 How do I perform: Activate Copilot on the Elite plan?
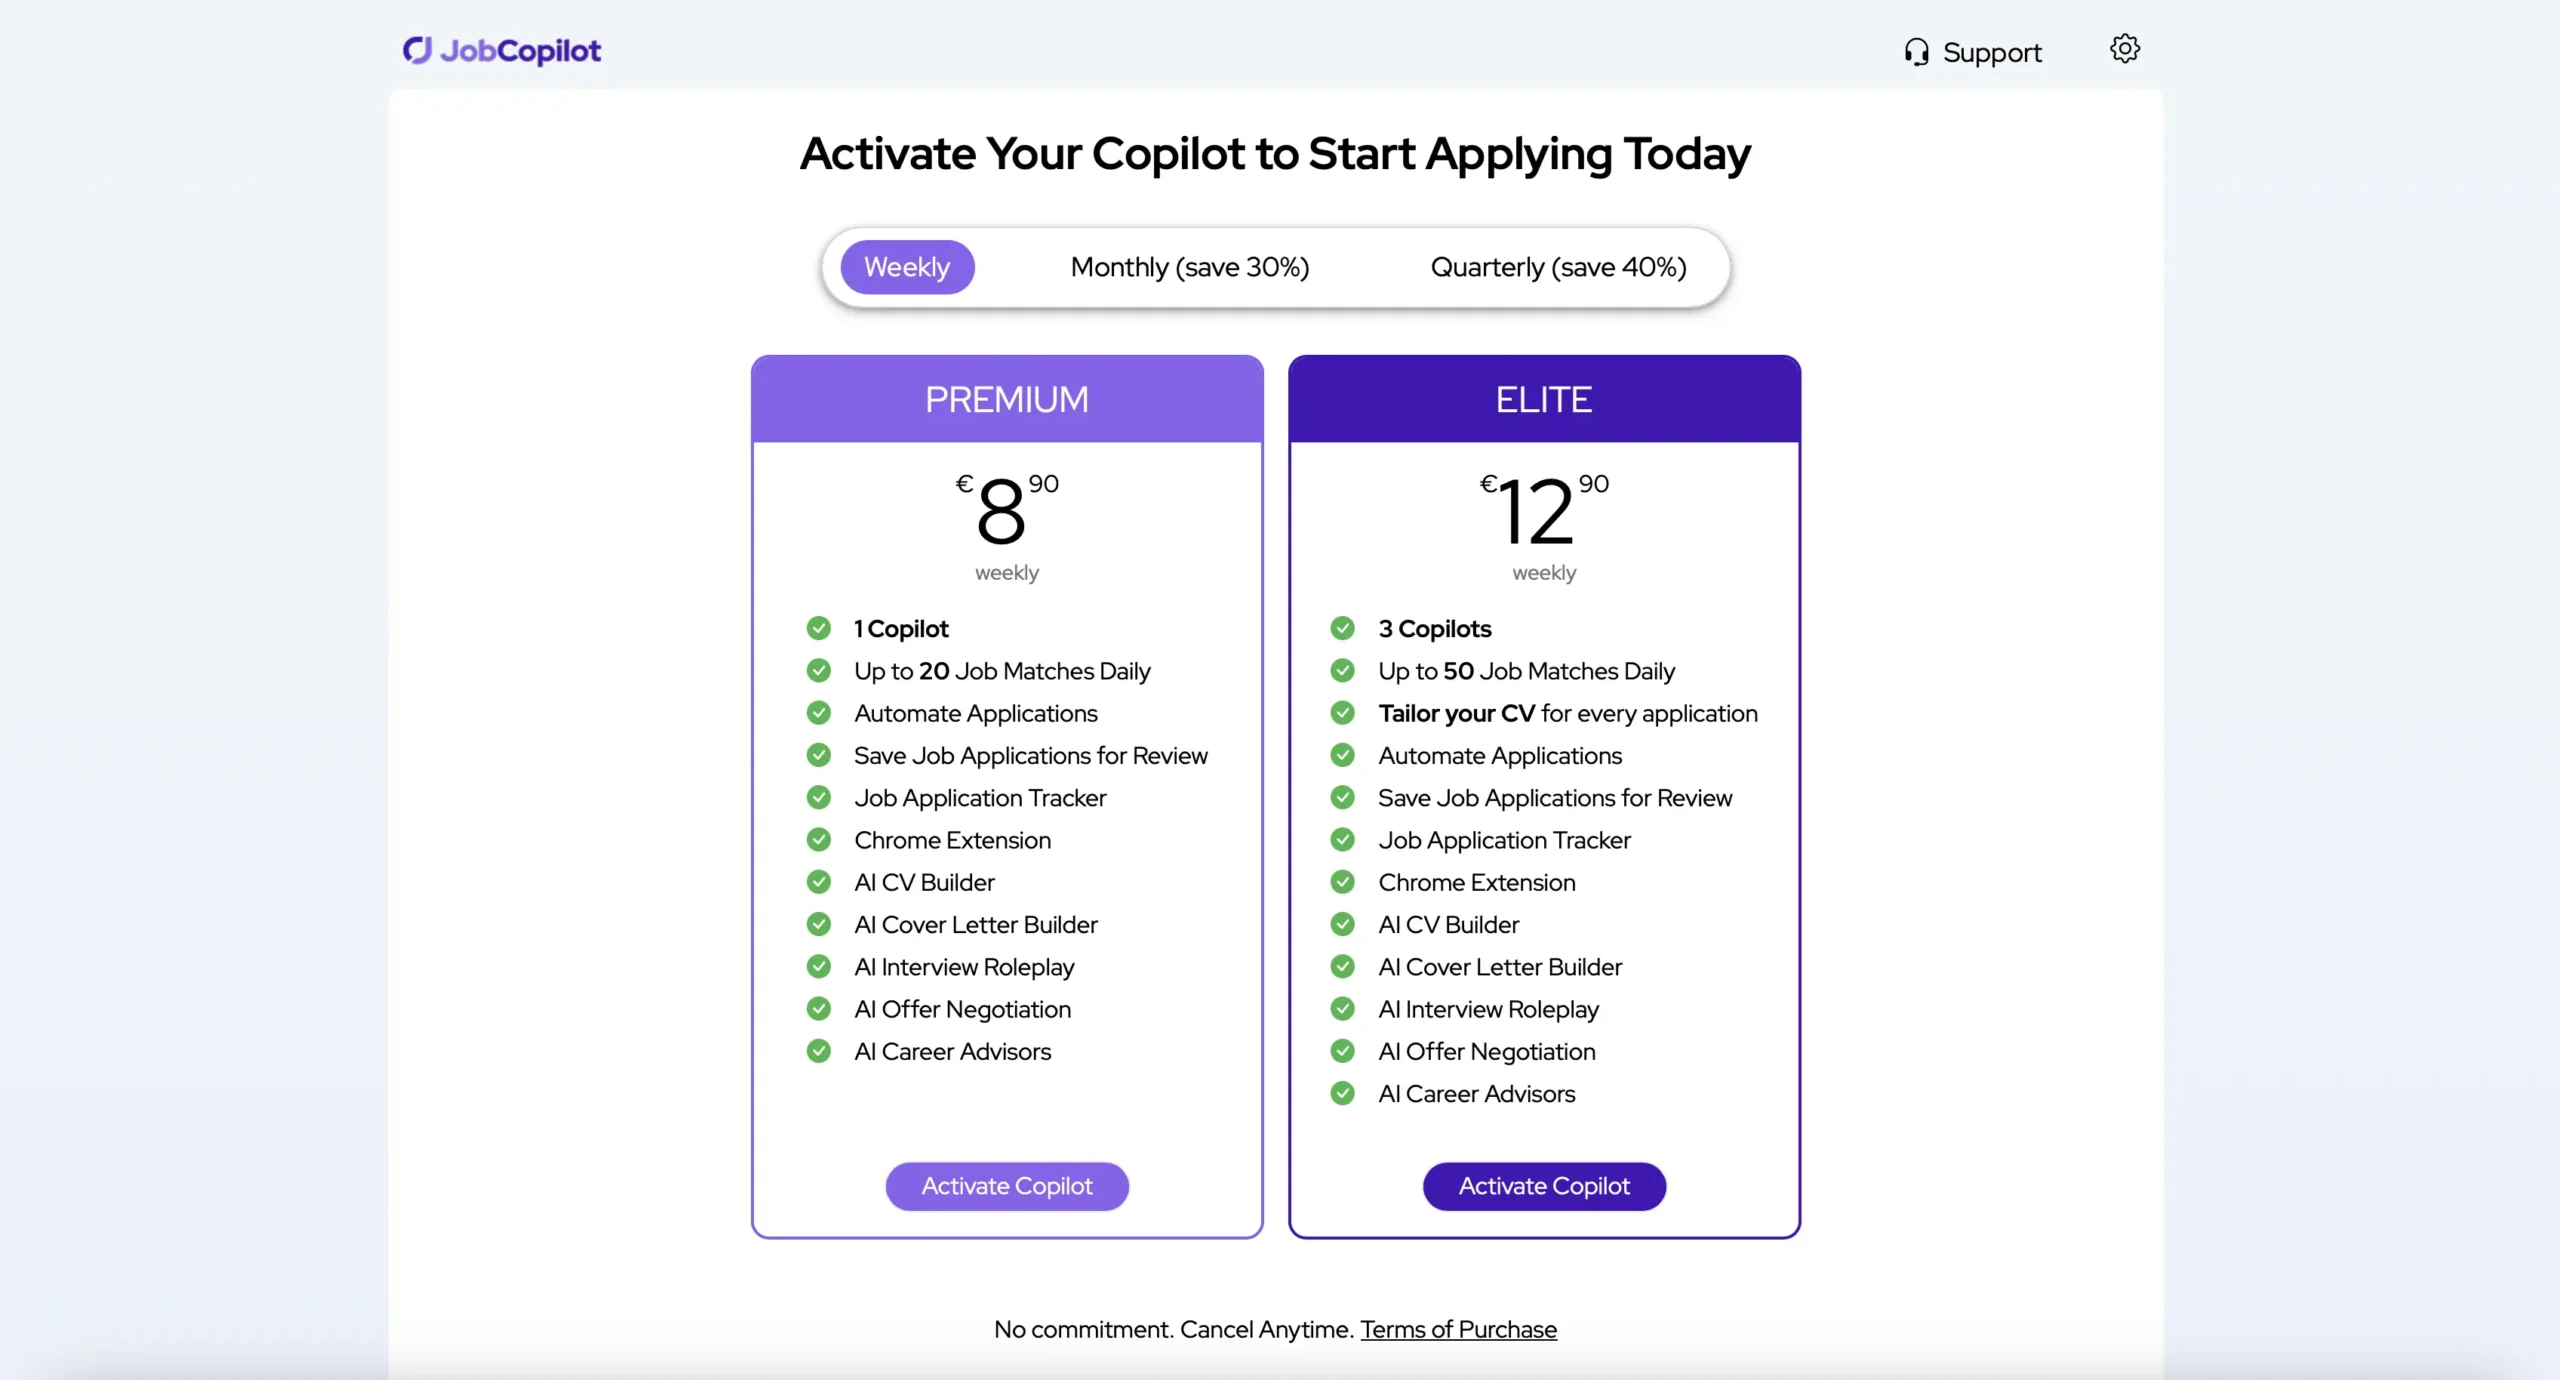point(1544,1186)
